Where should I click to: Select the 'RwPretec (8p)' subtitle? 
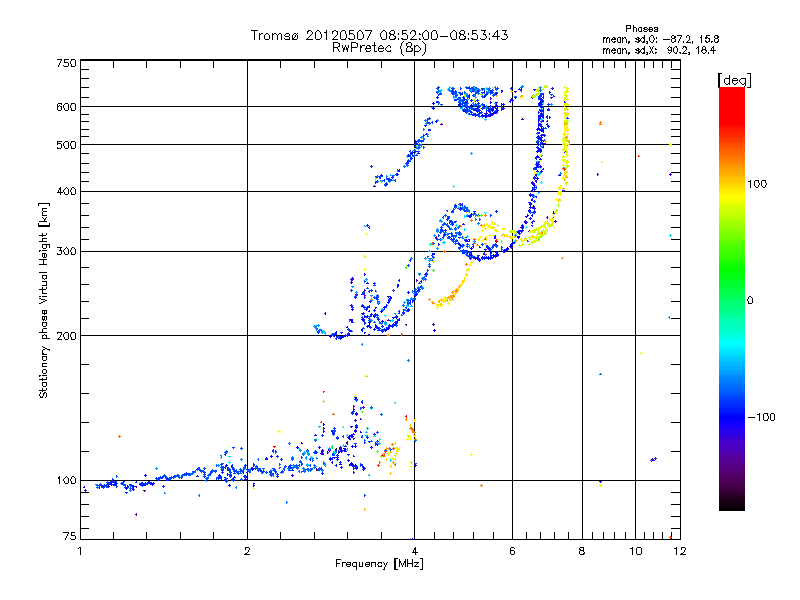click(379, 48)
